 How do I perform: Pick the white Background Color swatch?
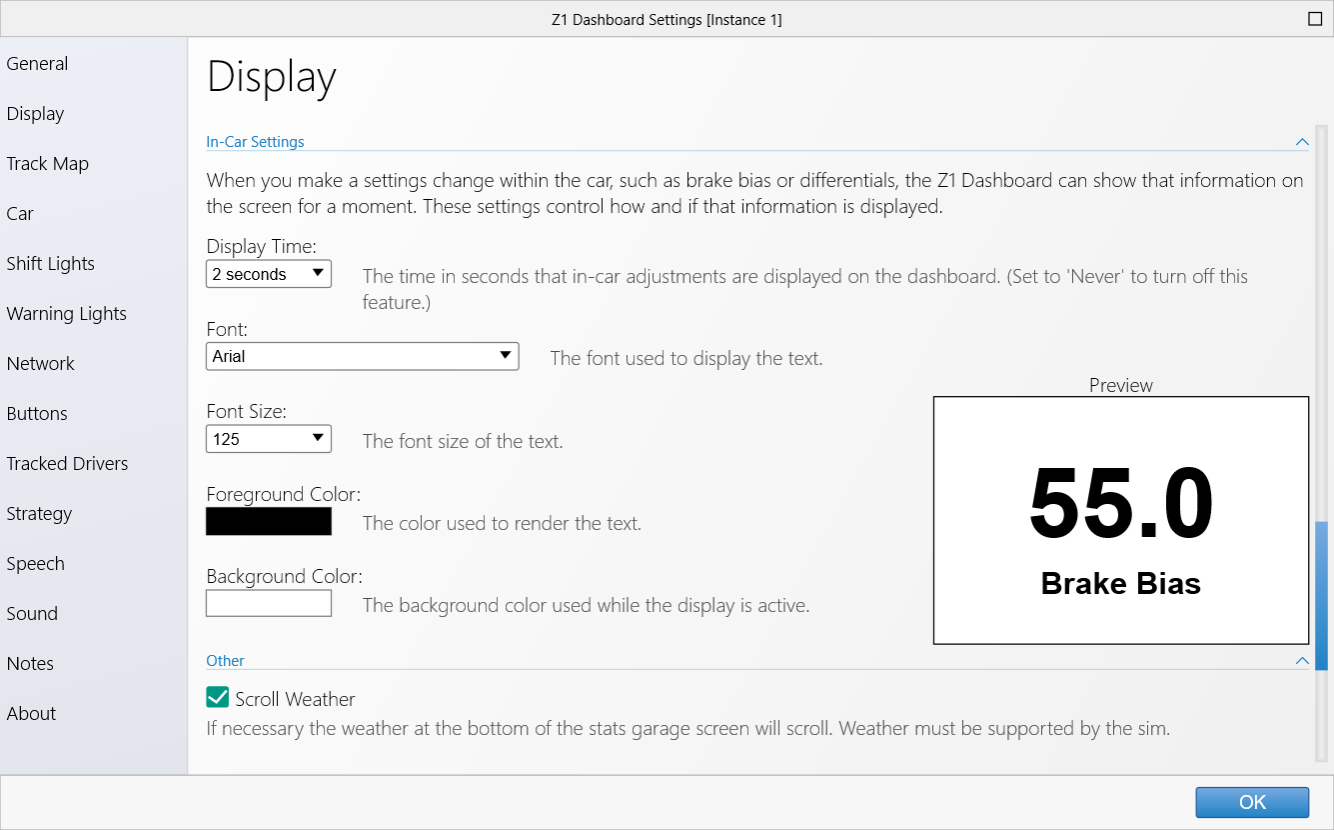269,603
